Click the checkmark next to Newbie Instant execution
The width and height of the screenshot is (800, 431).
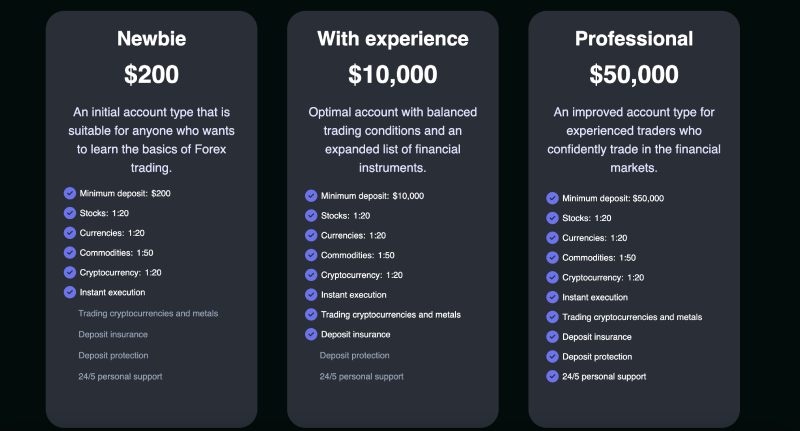[70, 292]
